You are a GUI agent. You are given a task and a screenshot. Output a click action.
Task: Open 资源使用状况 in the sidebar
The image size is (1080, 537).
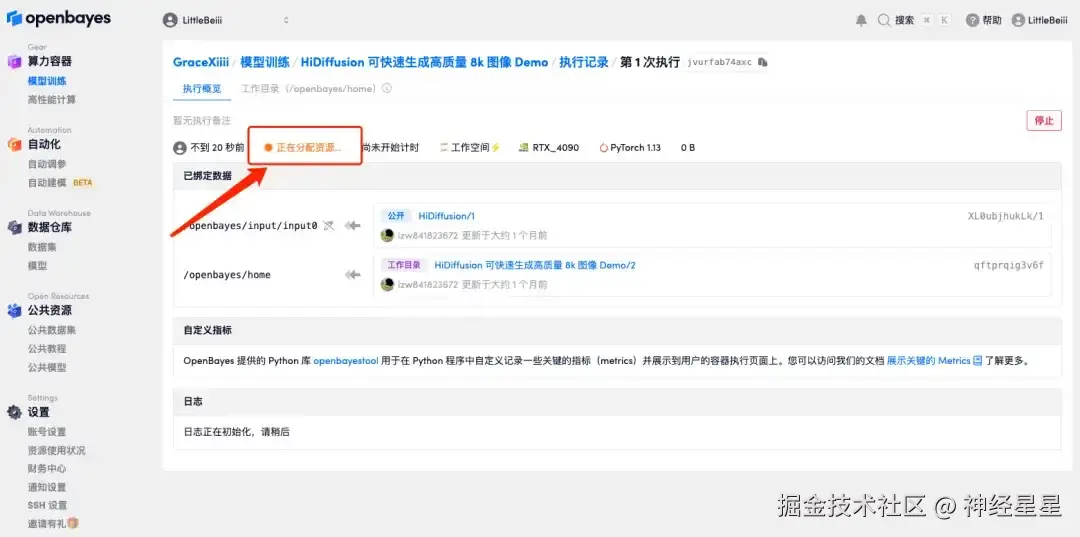pyautogui.click(x=57, y=450)
